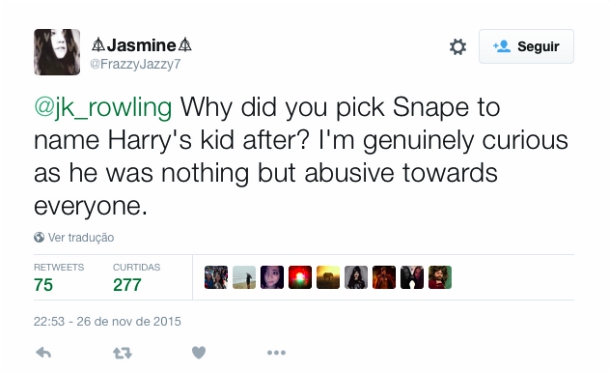Open the first liker avatar thumbnail
Viewport: 610px width, 373px height.
(x=216, y=277)
